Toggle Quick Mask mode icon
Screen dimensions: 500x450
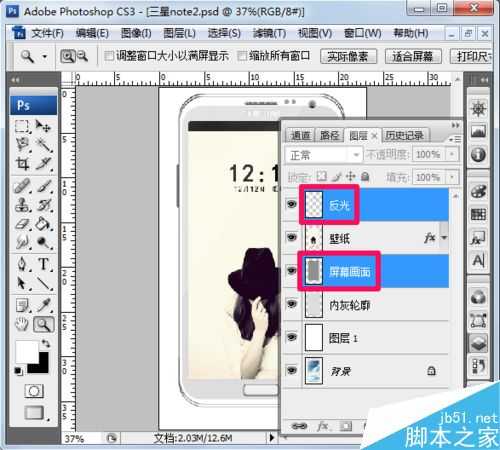click(x=34, y=391)
